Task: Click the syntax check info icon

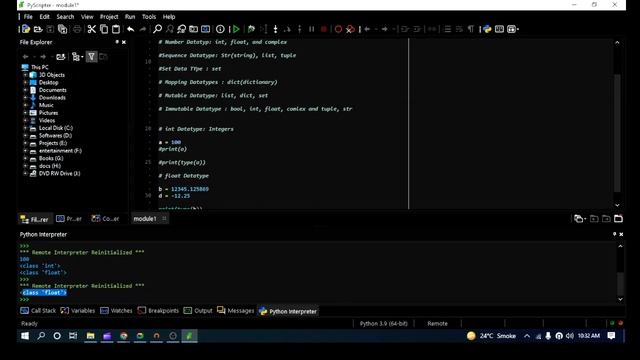Action: pyautogui.click(x=220, y=29)
